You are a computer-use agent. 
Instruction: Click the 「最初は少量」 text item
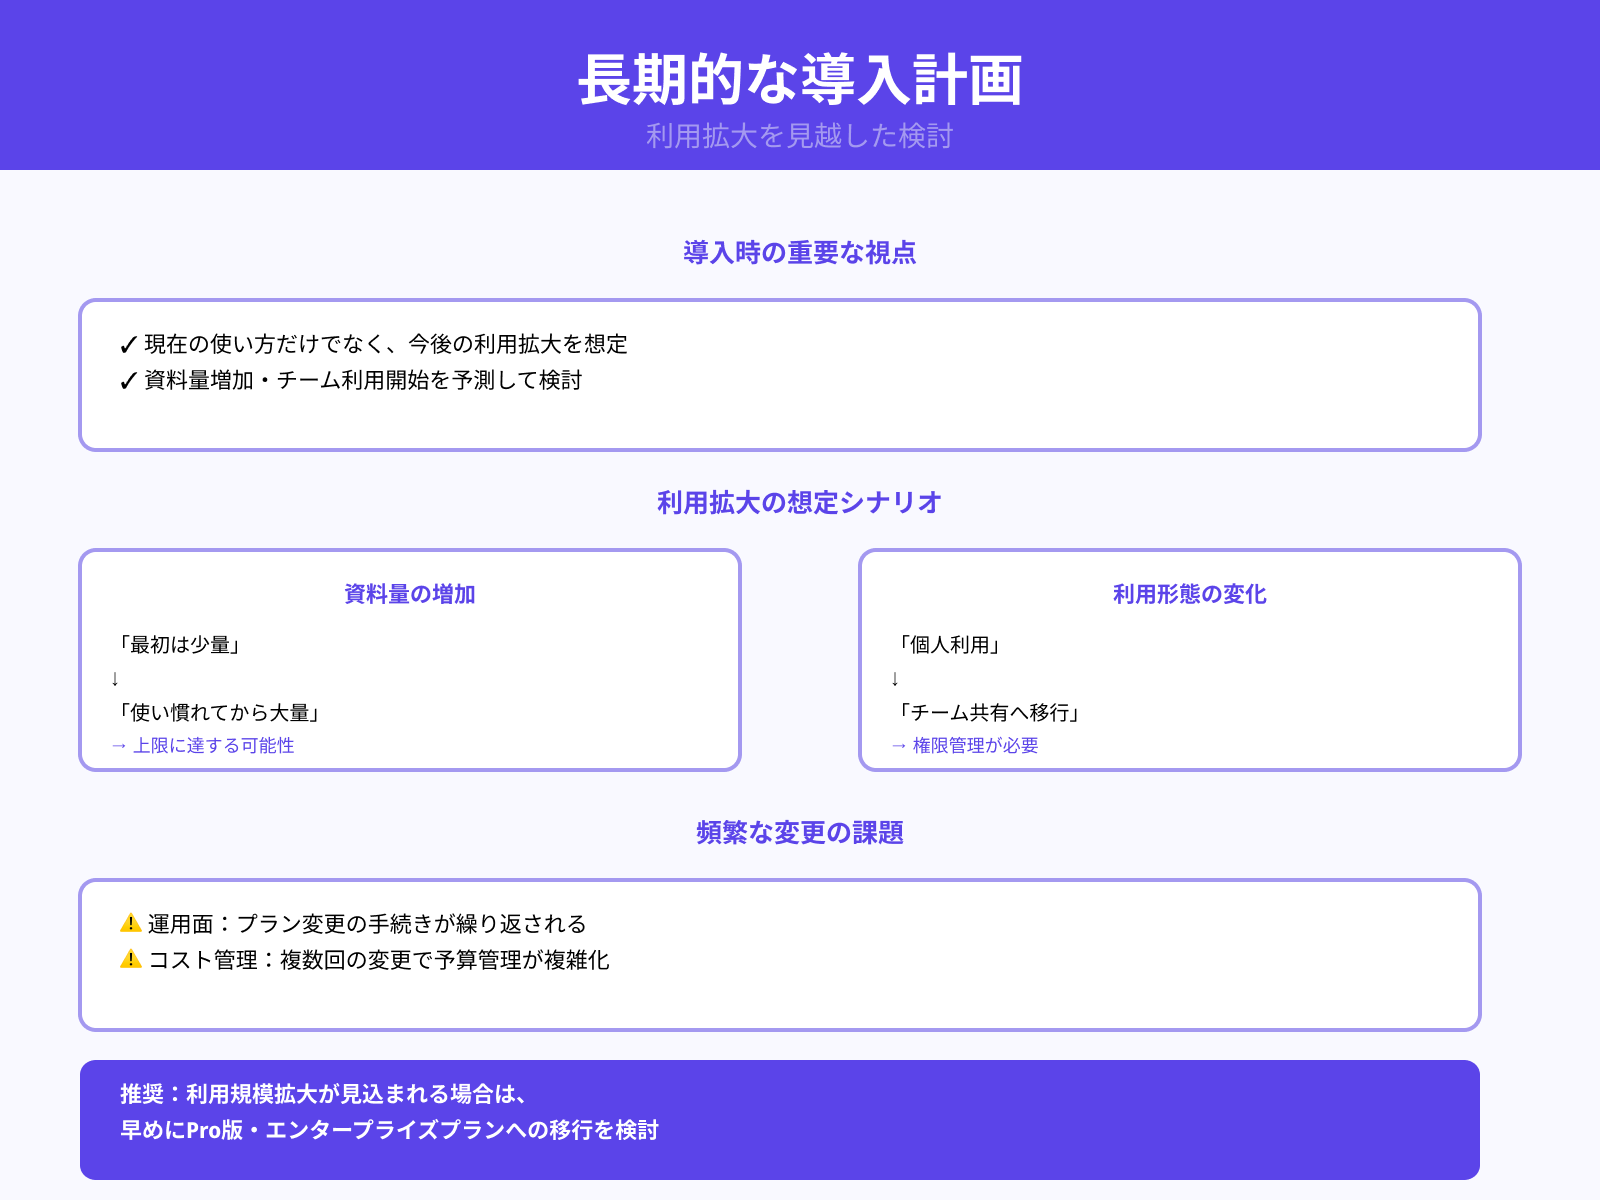click(x=178, y=645)
